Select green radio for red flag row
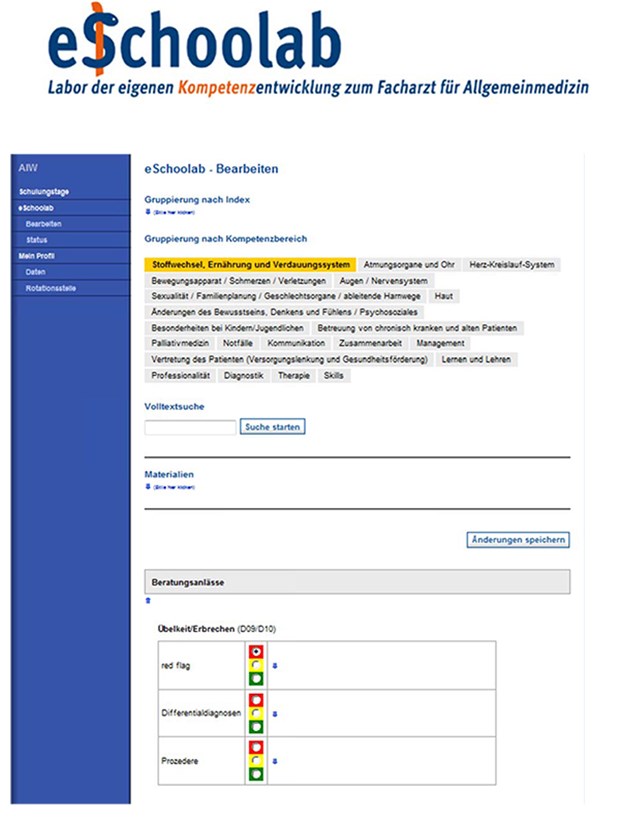Image resolution: width=620 pixels, height=823 pixels. point(256,679)
